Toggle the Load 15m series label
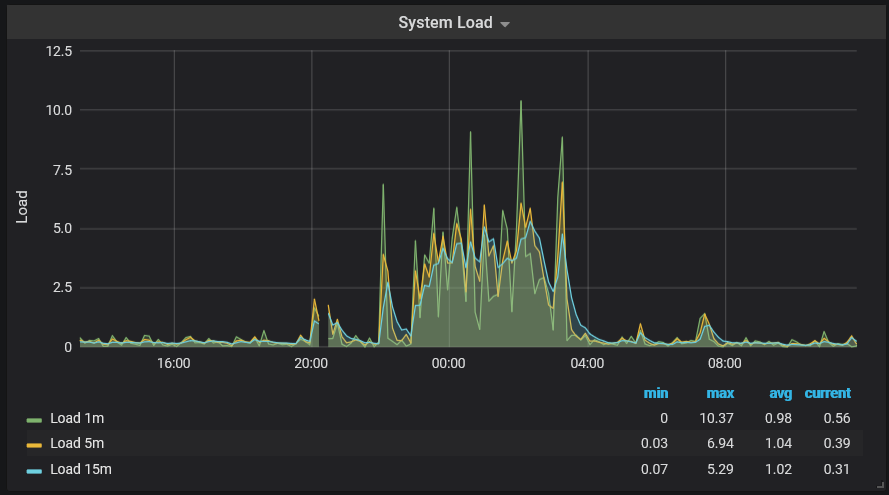Screen dimensions: 889x495 pyautogui.click(x=81, y=468)
